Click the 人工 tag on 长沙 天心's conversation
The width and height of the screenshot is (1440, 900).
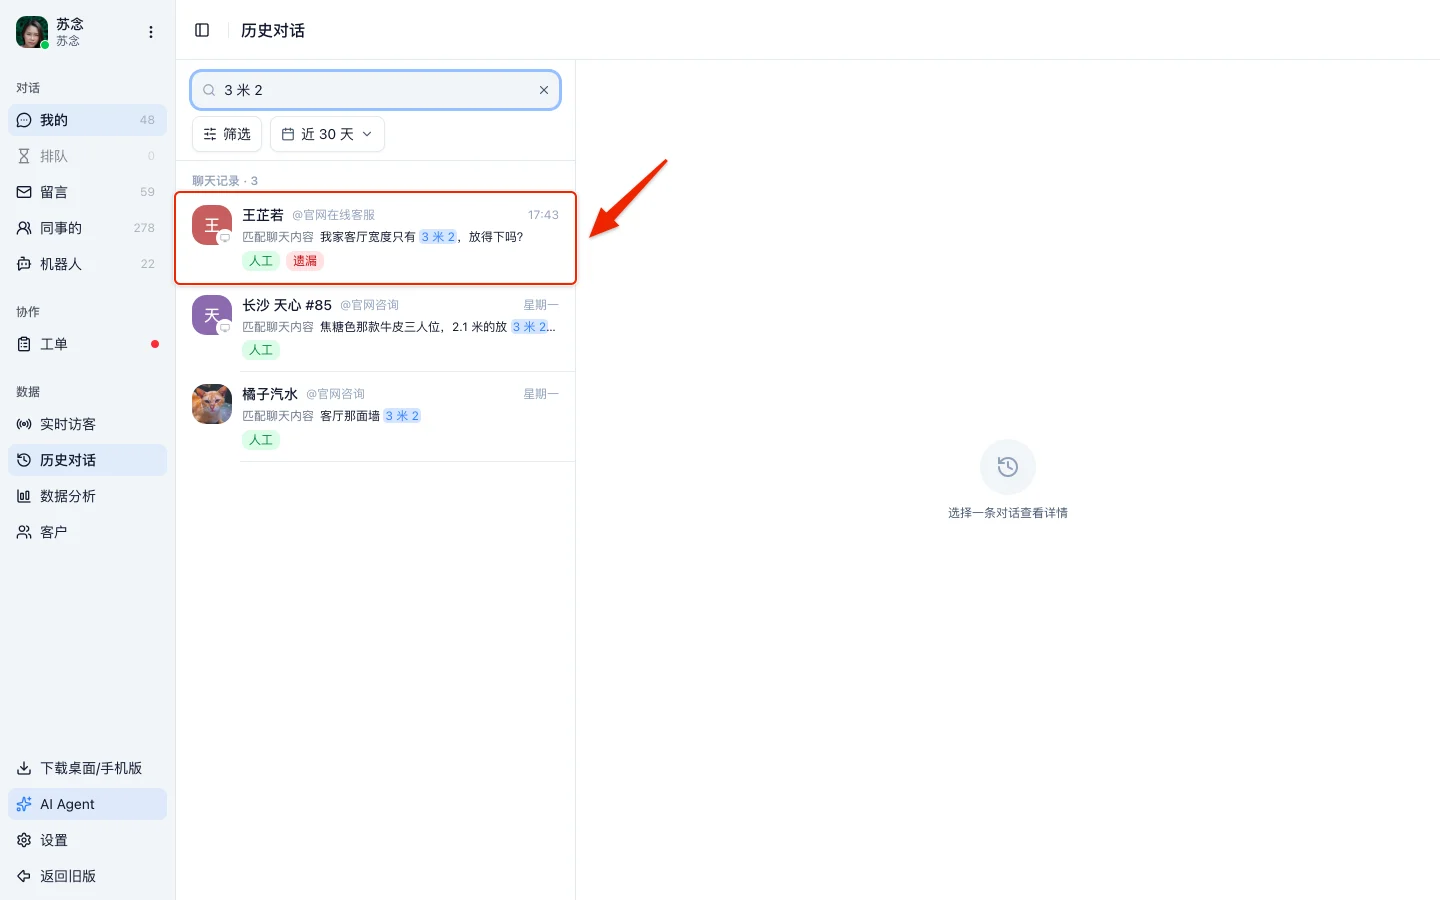coord(261,350)
